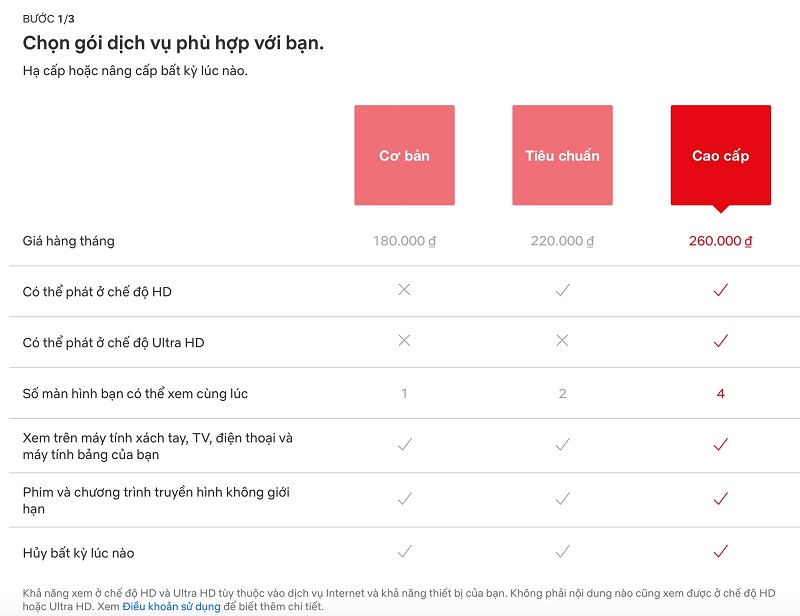Select the Cao cấp plan tile

720,155
